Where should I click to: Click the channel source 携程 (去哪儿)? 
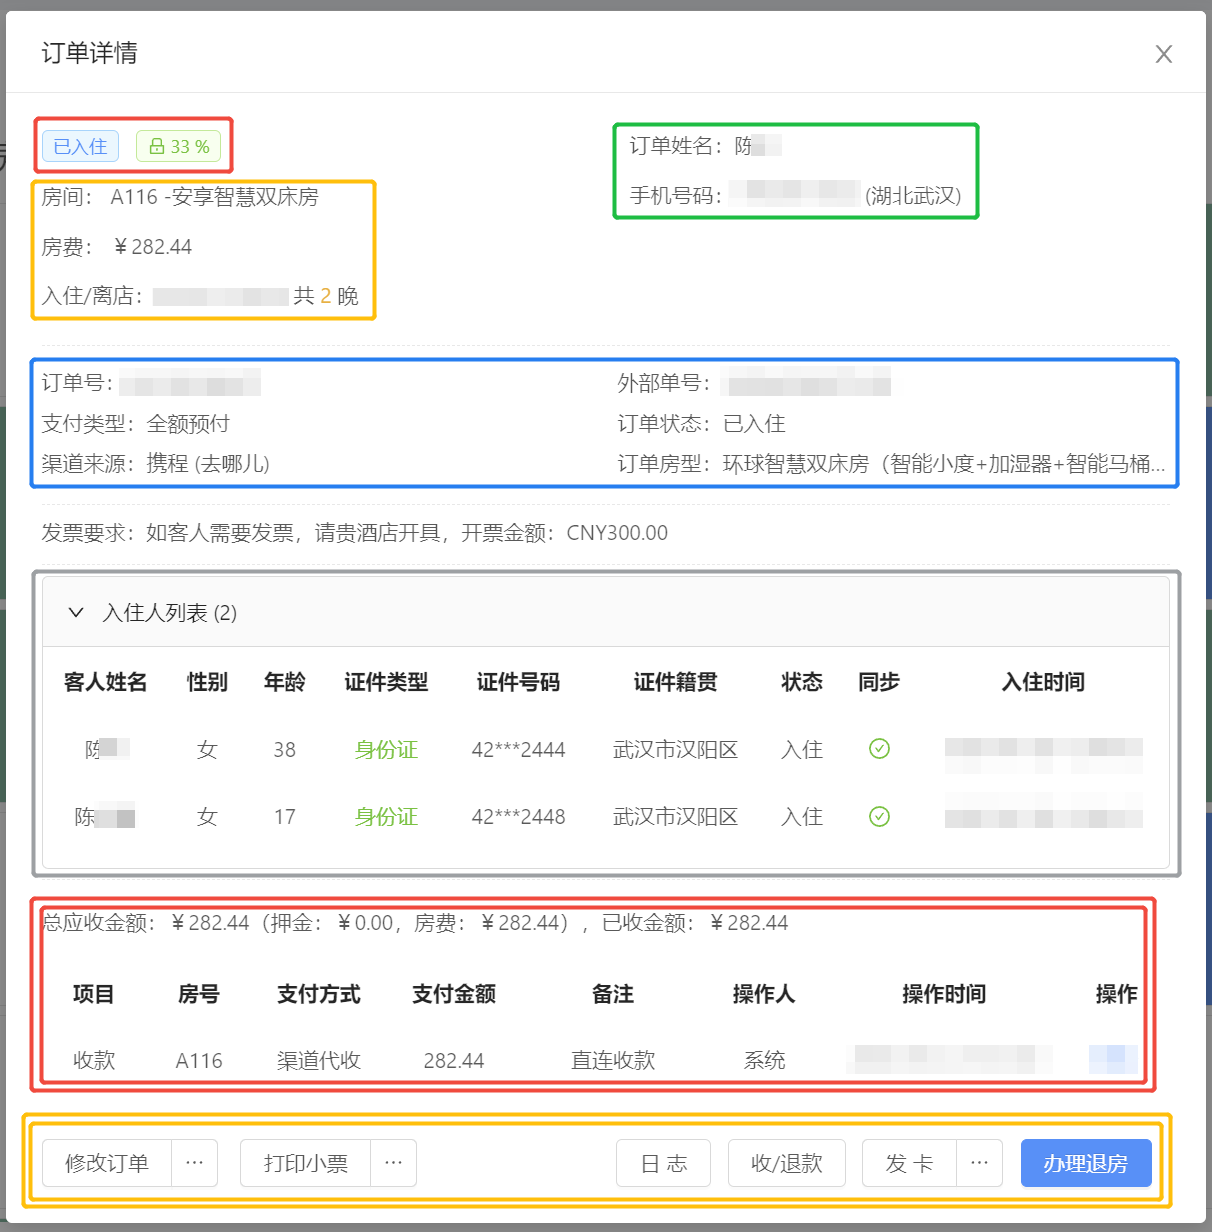pyautogui.click(x=208, y=464)
